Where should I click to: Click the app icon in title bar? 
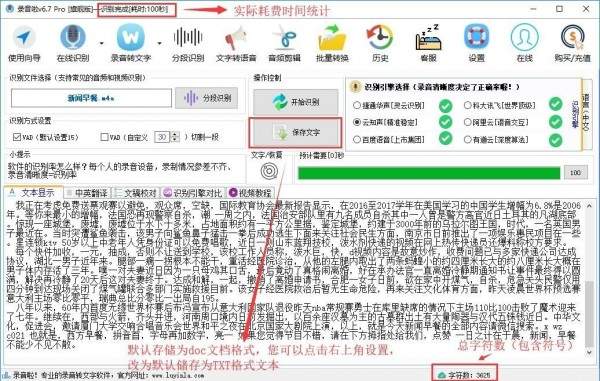click(x=10, y=8)
